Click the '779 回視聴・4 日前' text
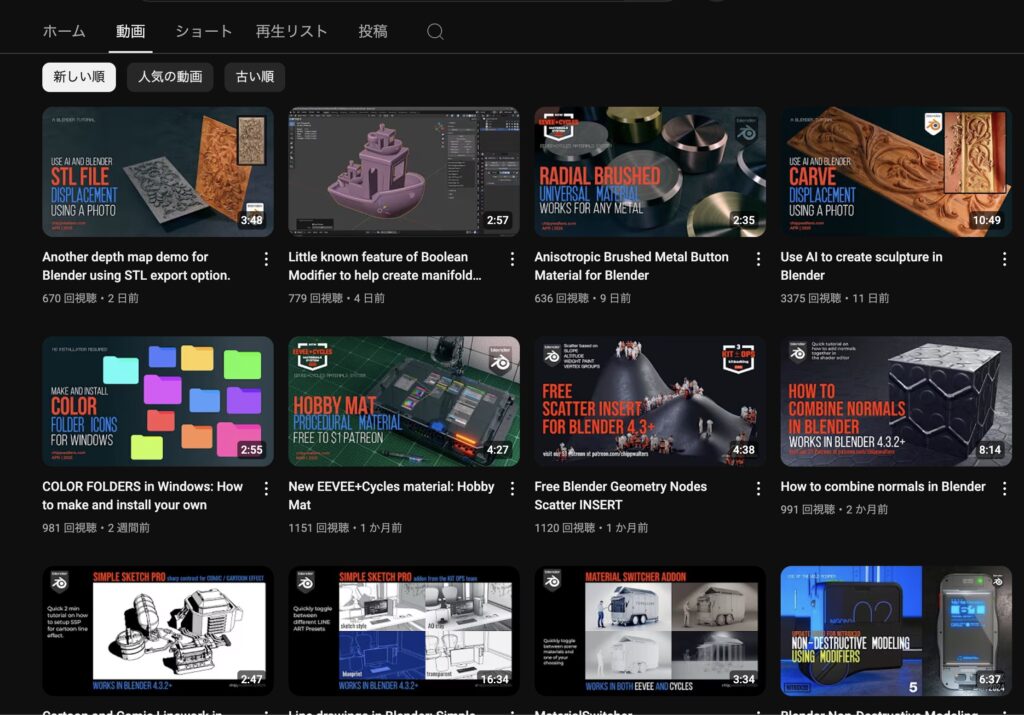1024x715 pixels. [x=336, y=298]
